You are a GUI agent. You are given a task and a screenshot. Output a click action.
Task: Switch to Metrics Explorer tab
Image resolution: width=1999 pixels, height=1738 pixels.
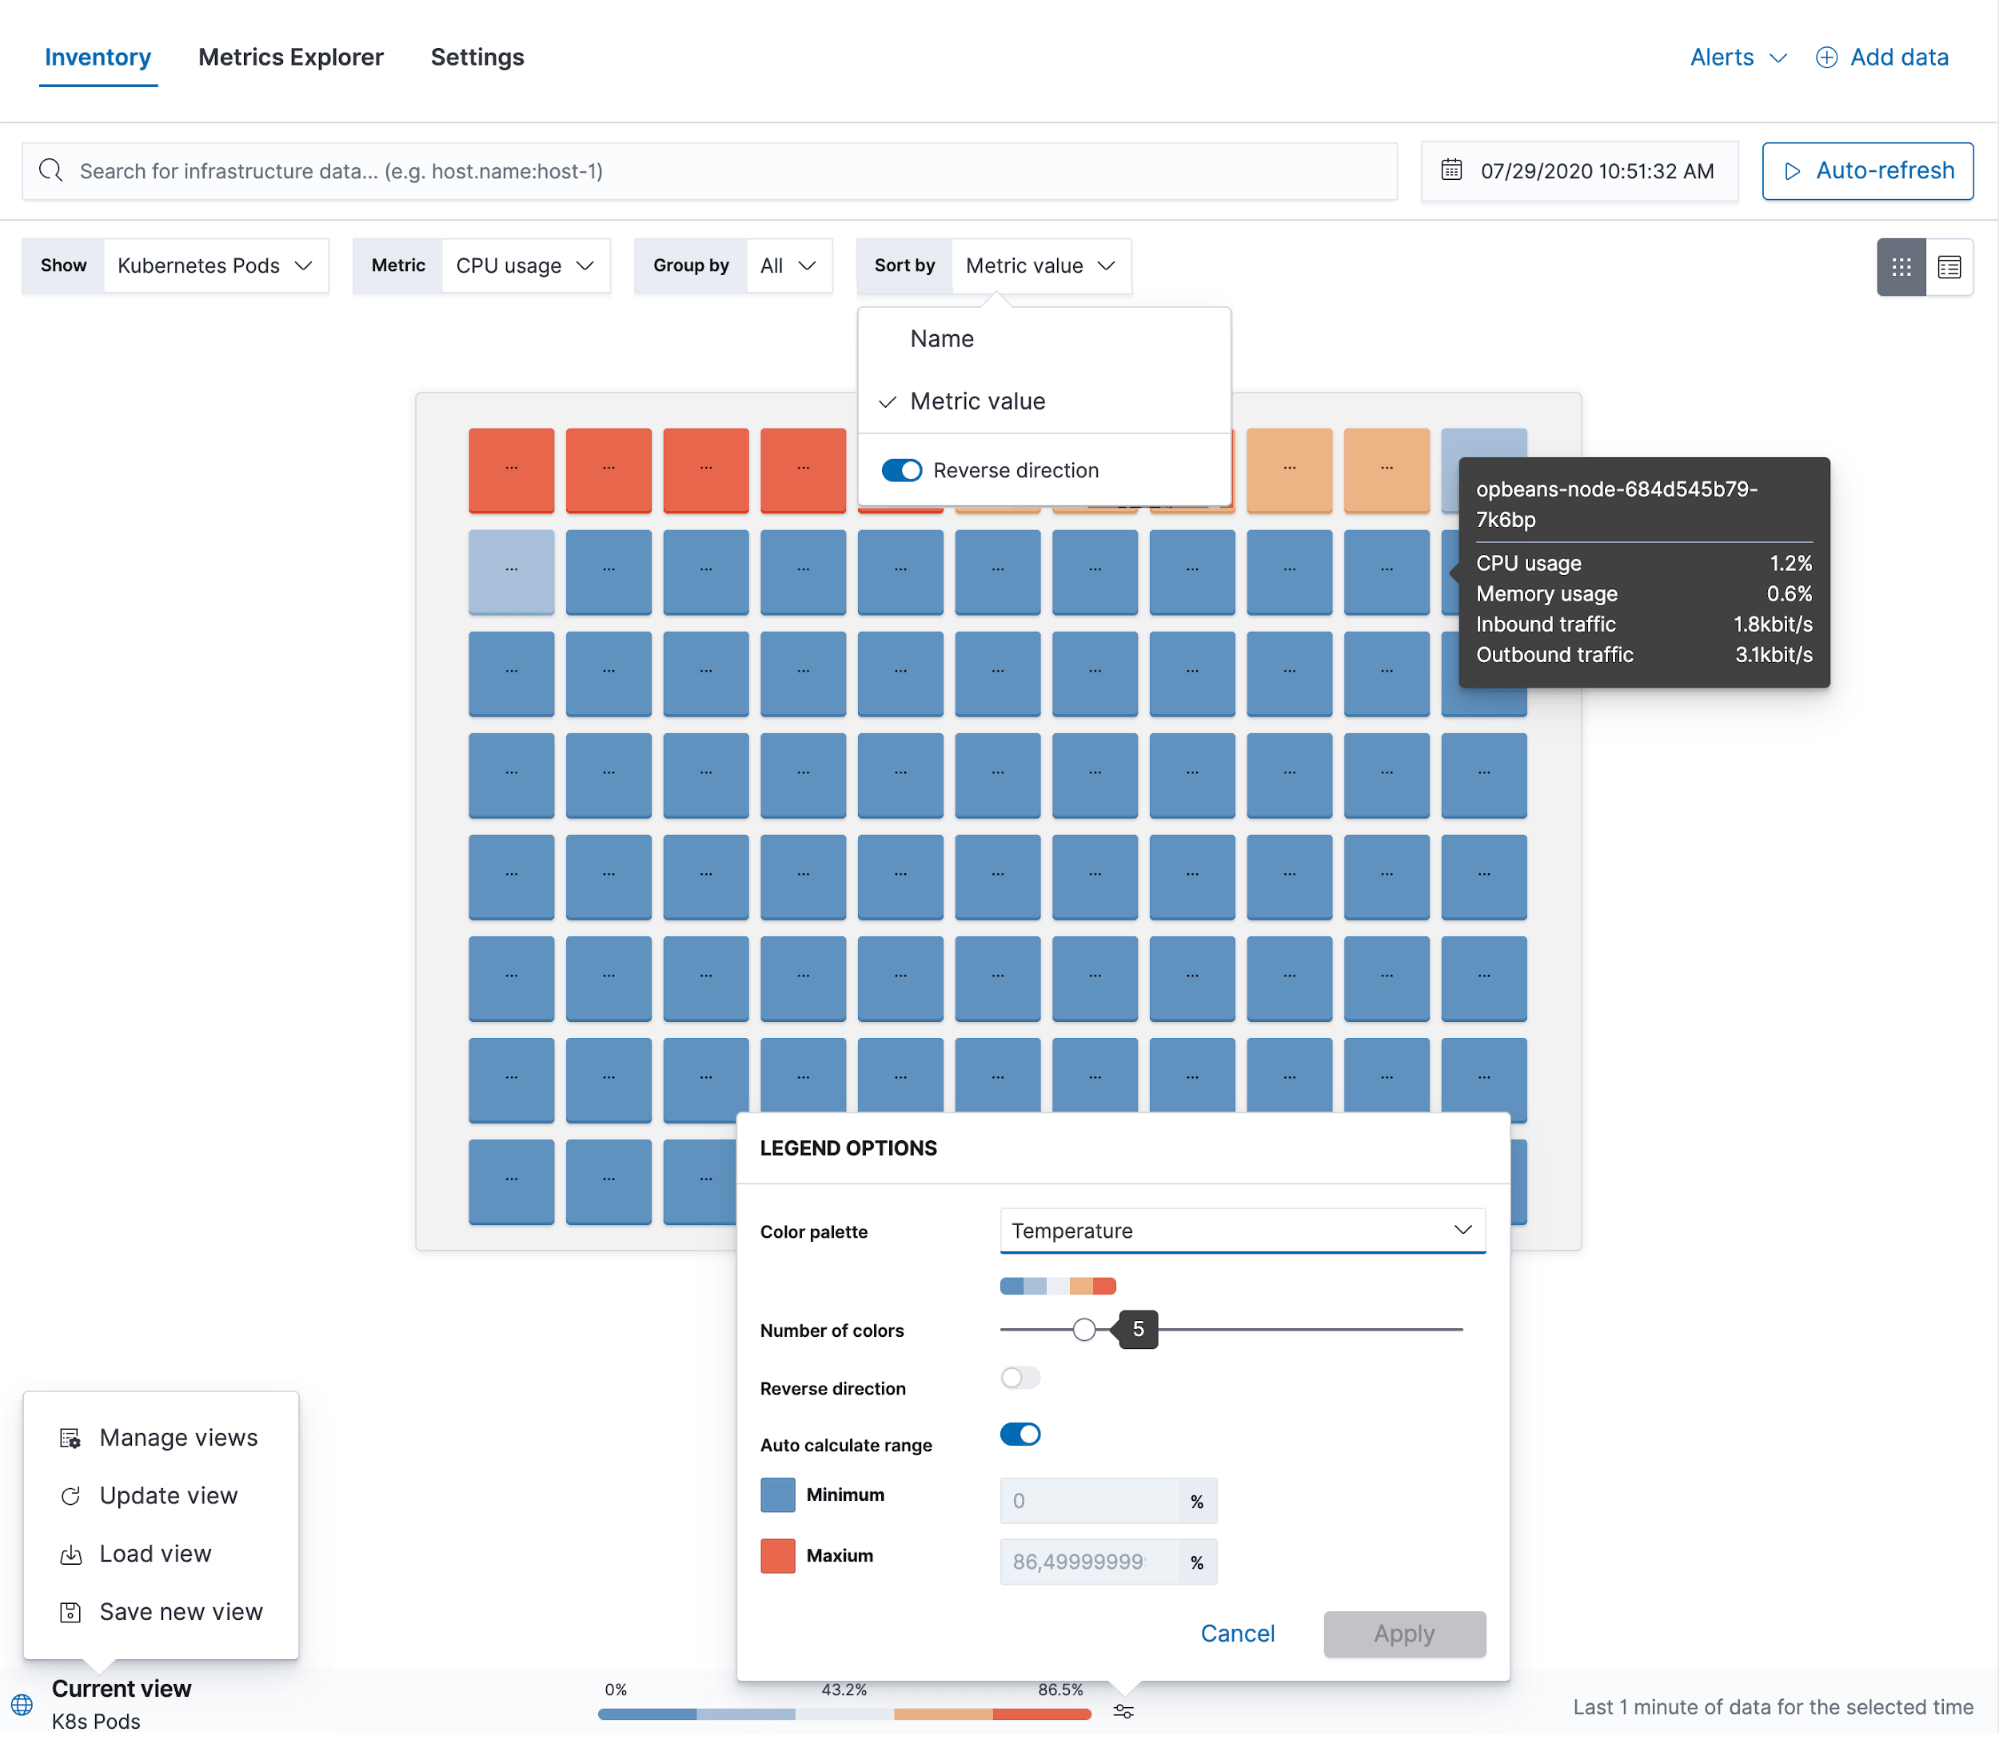point(291,57)
